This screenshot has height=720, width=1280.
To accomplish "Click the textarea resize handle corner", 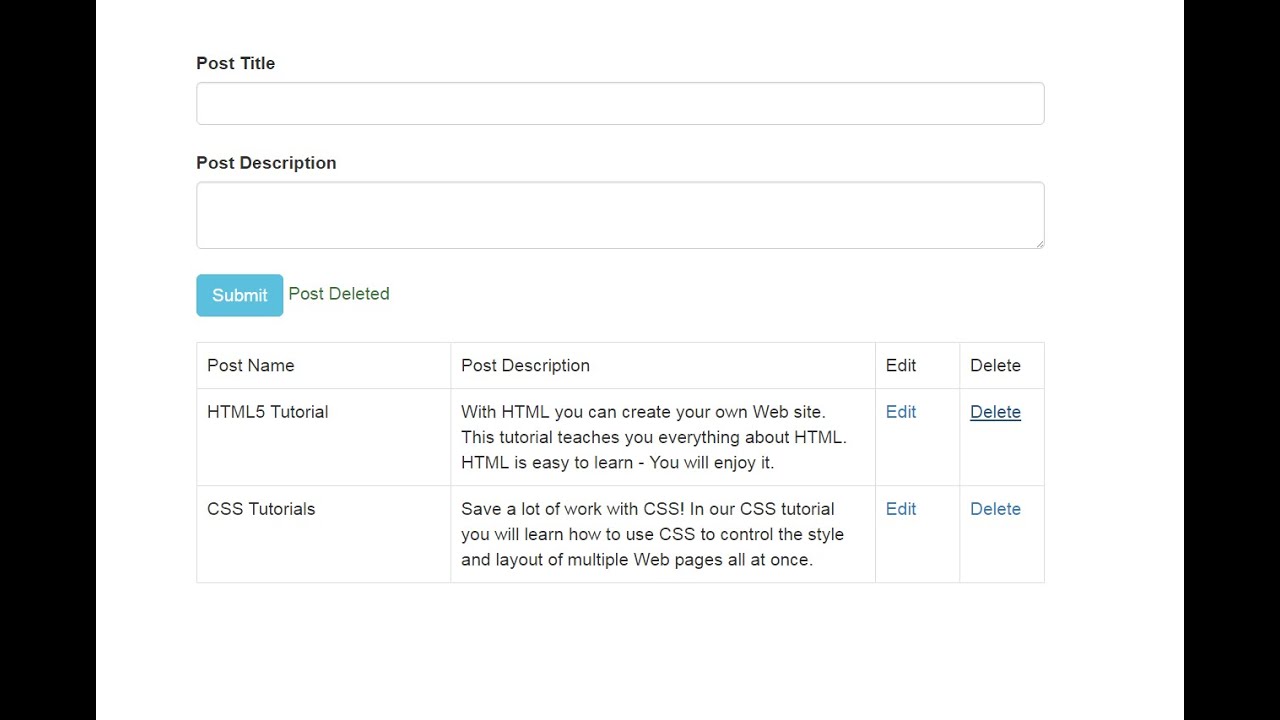I will [1039, 243].
